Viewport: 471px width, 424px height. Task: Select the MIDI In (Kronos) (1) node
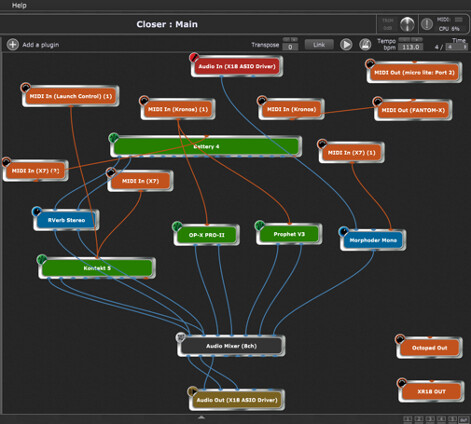(x=178, y=109)
